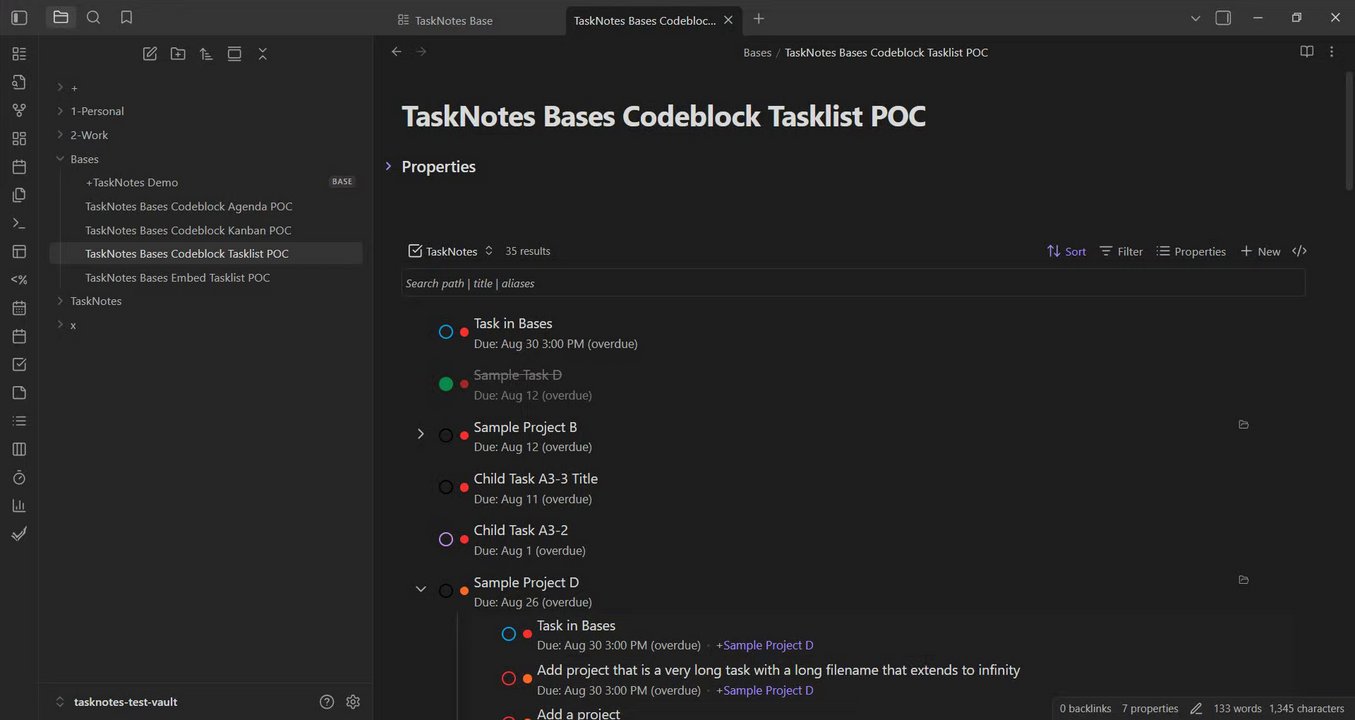Collapse Sample Project D subtasks
Image resolution: width=1355 pixels, height=720 pixels.
(421, 589)
